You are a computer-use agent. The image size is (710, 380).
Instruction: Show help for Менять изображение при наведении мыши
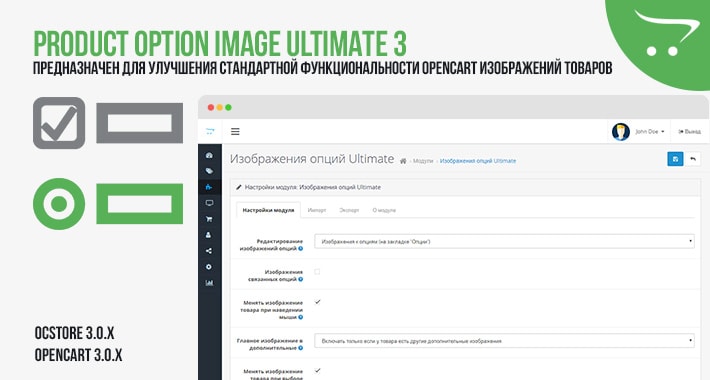tap(301, 317)
